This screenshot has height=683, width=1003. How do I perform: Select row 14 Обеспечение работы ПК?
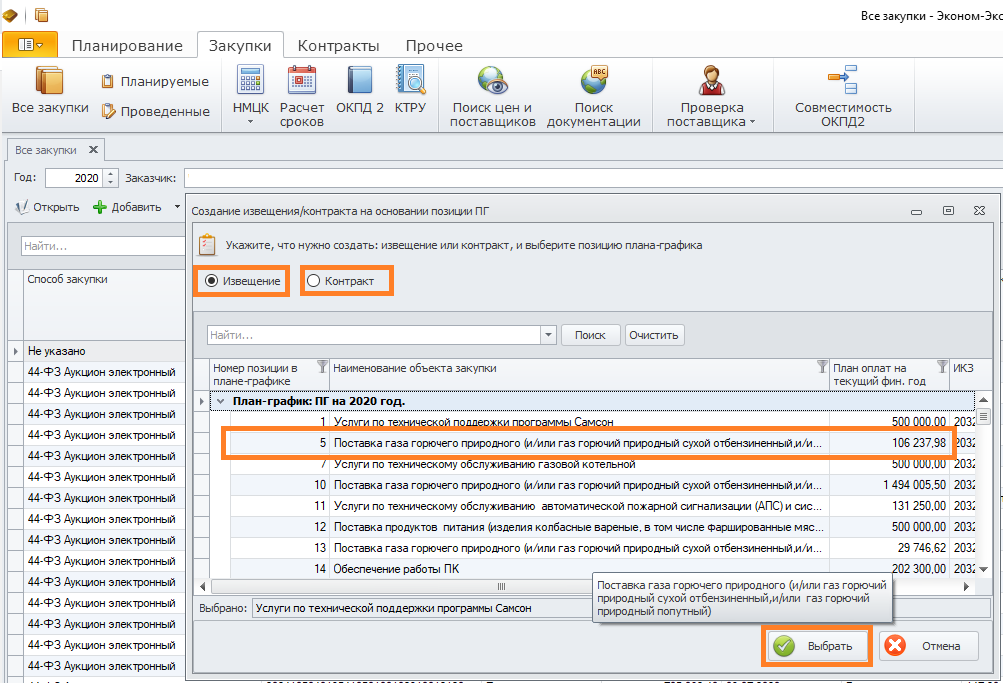[x=592, y=569]
